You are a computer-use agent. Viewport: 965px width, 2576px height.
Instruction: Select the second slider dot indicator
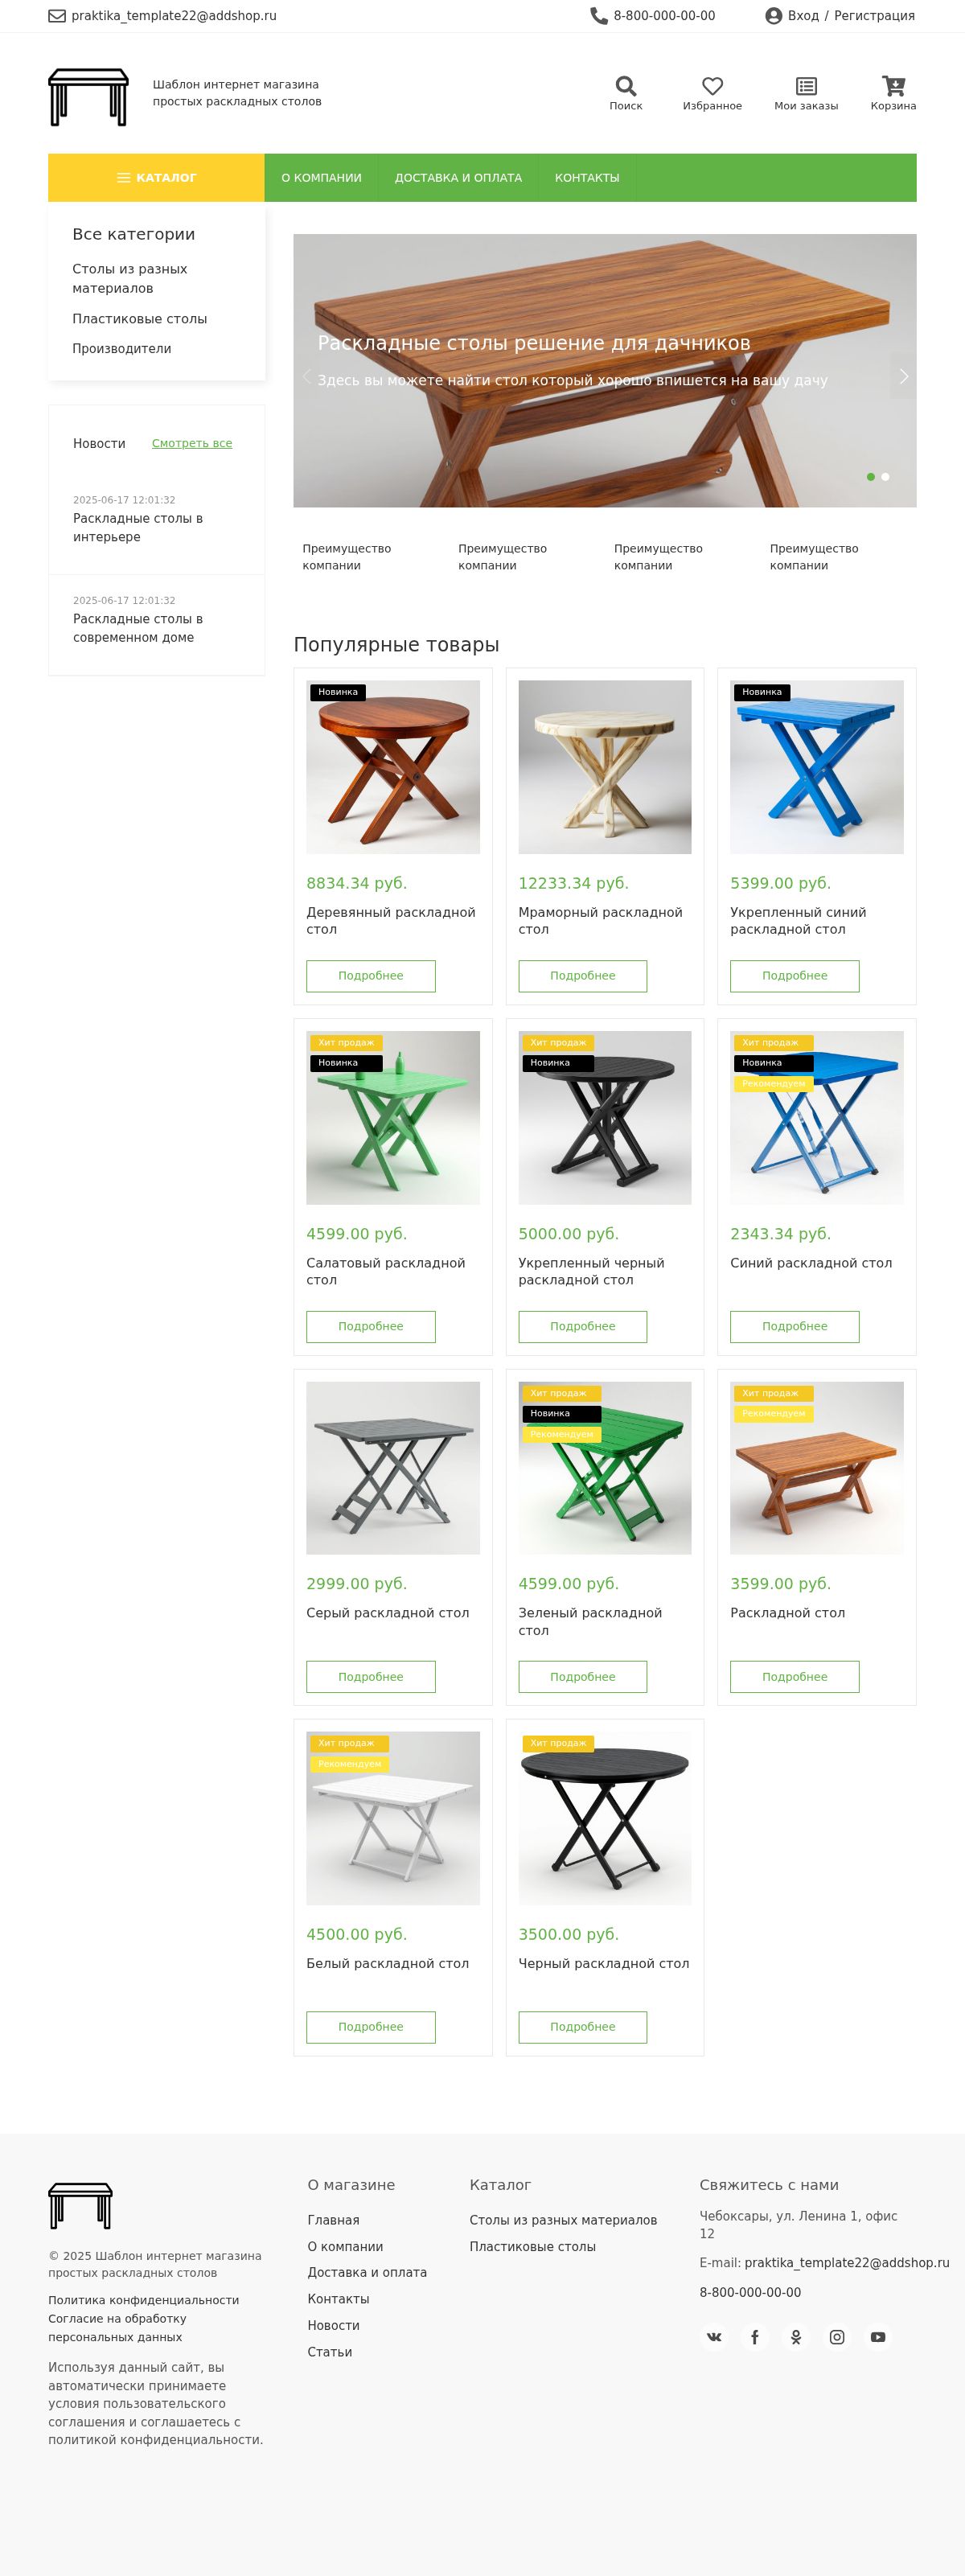point(885,477)
